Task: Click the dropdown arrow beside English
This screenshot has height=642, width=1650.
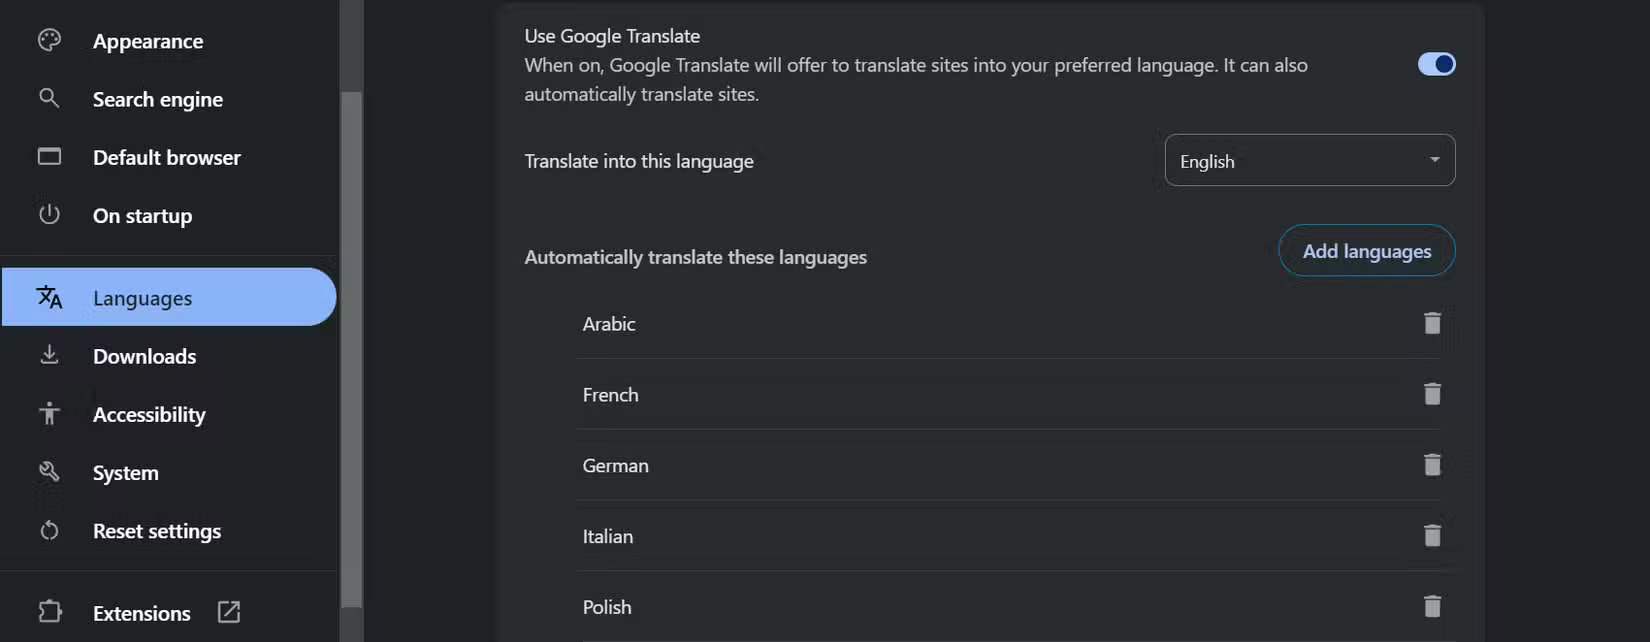Action: point(1434,160)
